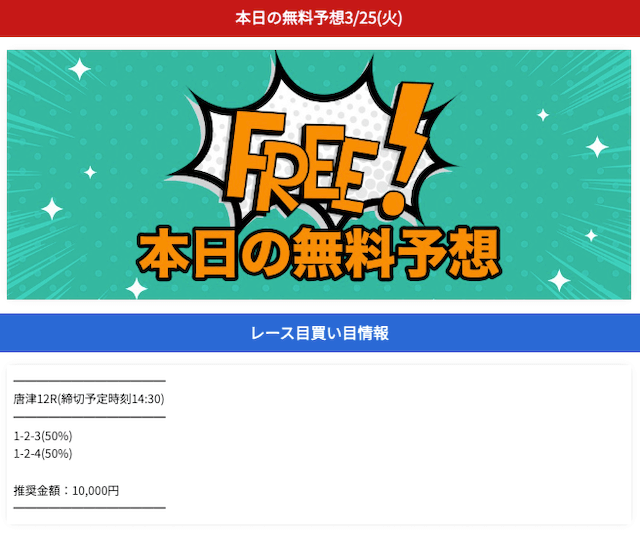Select the 1-2-3(50%) bet line
Image resolution: width=640 pixels, height=534 pixels.
(x=43, y=436)
